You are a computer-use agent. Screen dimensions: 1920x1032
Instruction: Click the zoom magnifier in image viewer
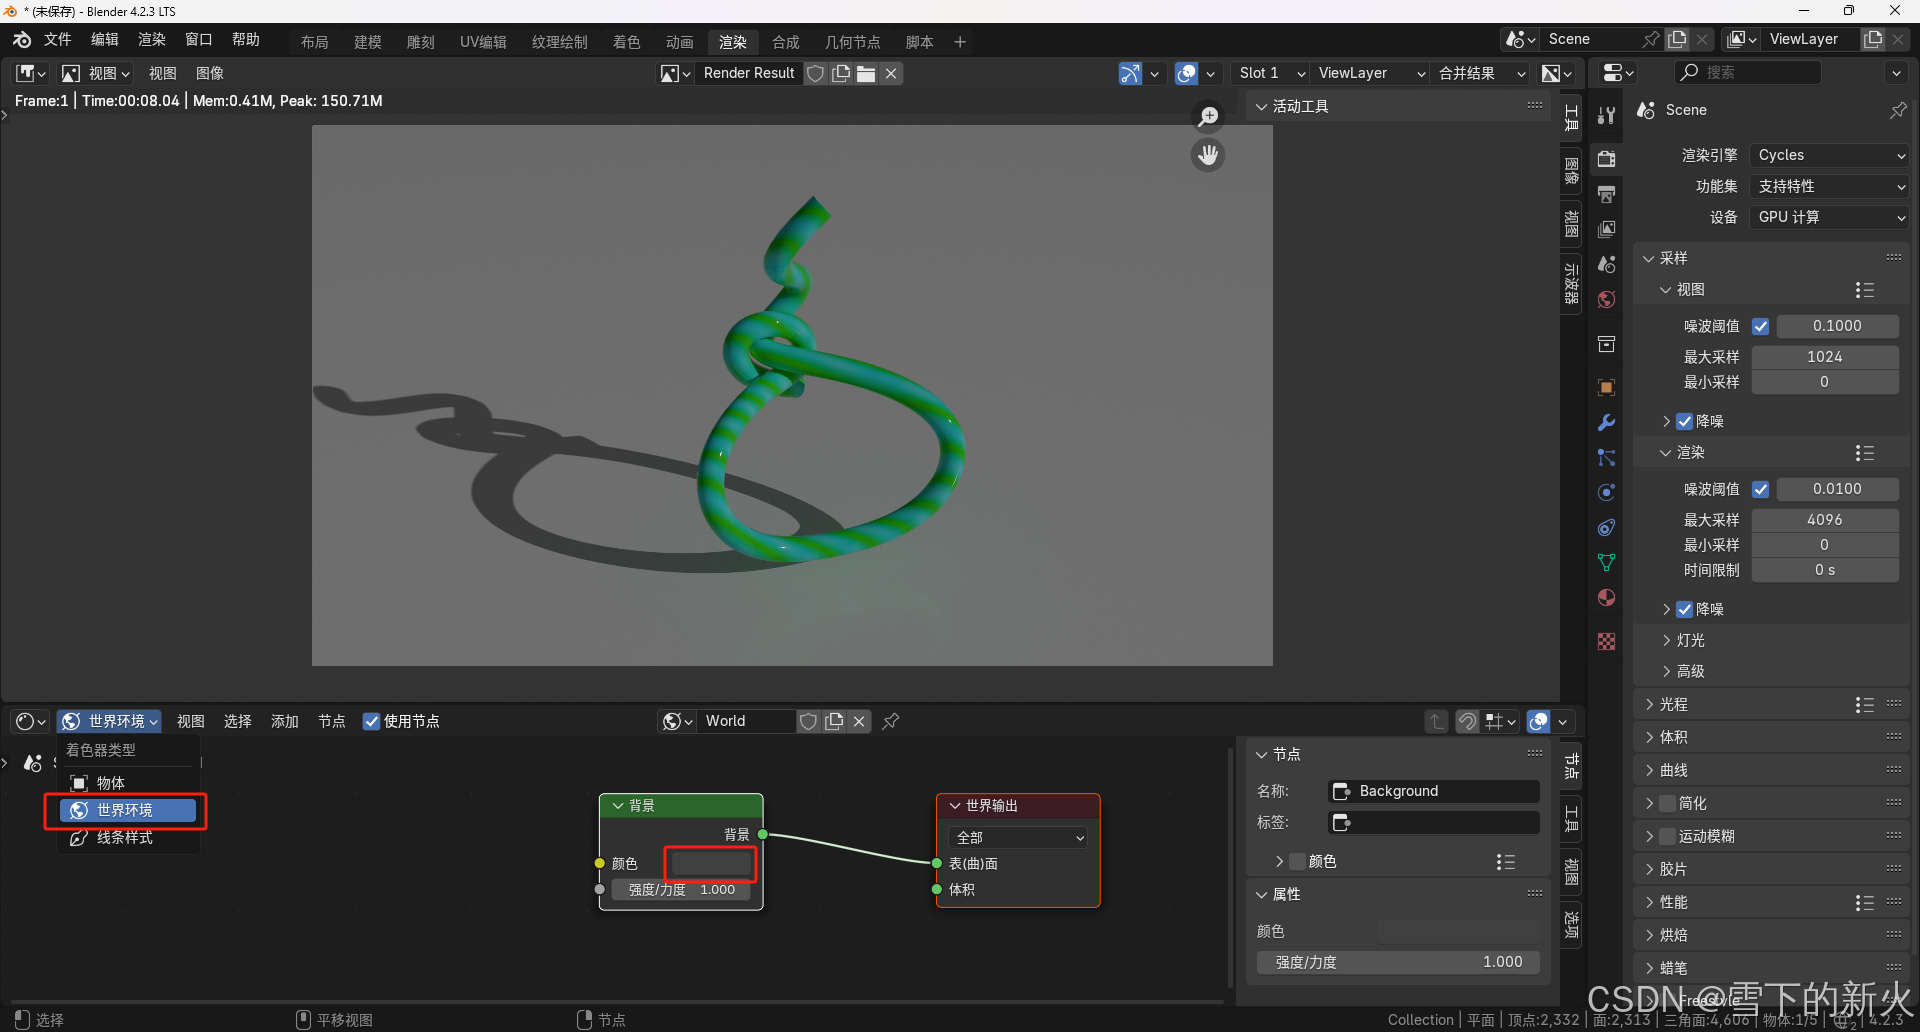point(1208,117)
